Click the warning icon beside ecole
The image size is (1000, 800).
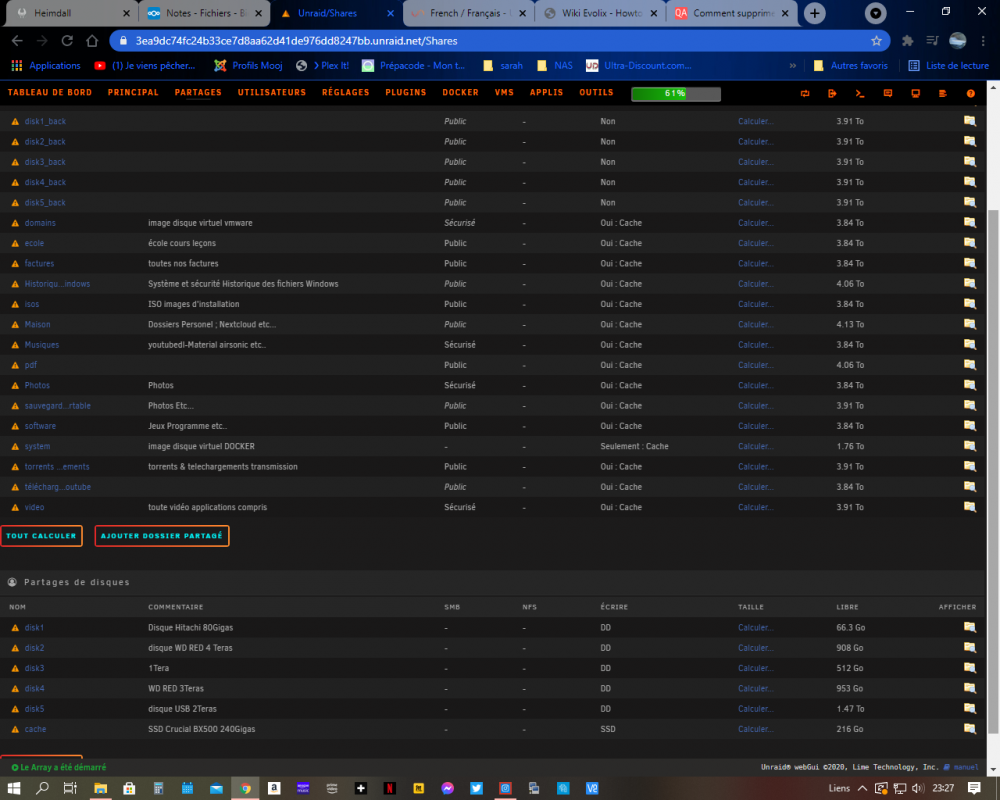[x=15, y=244]
